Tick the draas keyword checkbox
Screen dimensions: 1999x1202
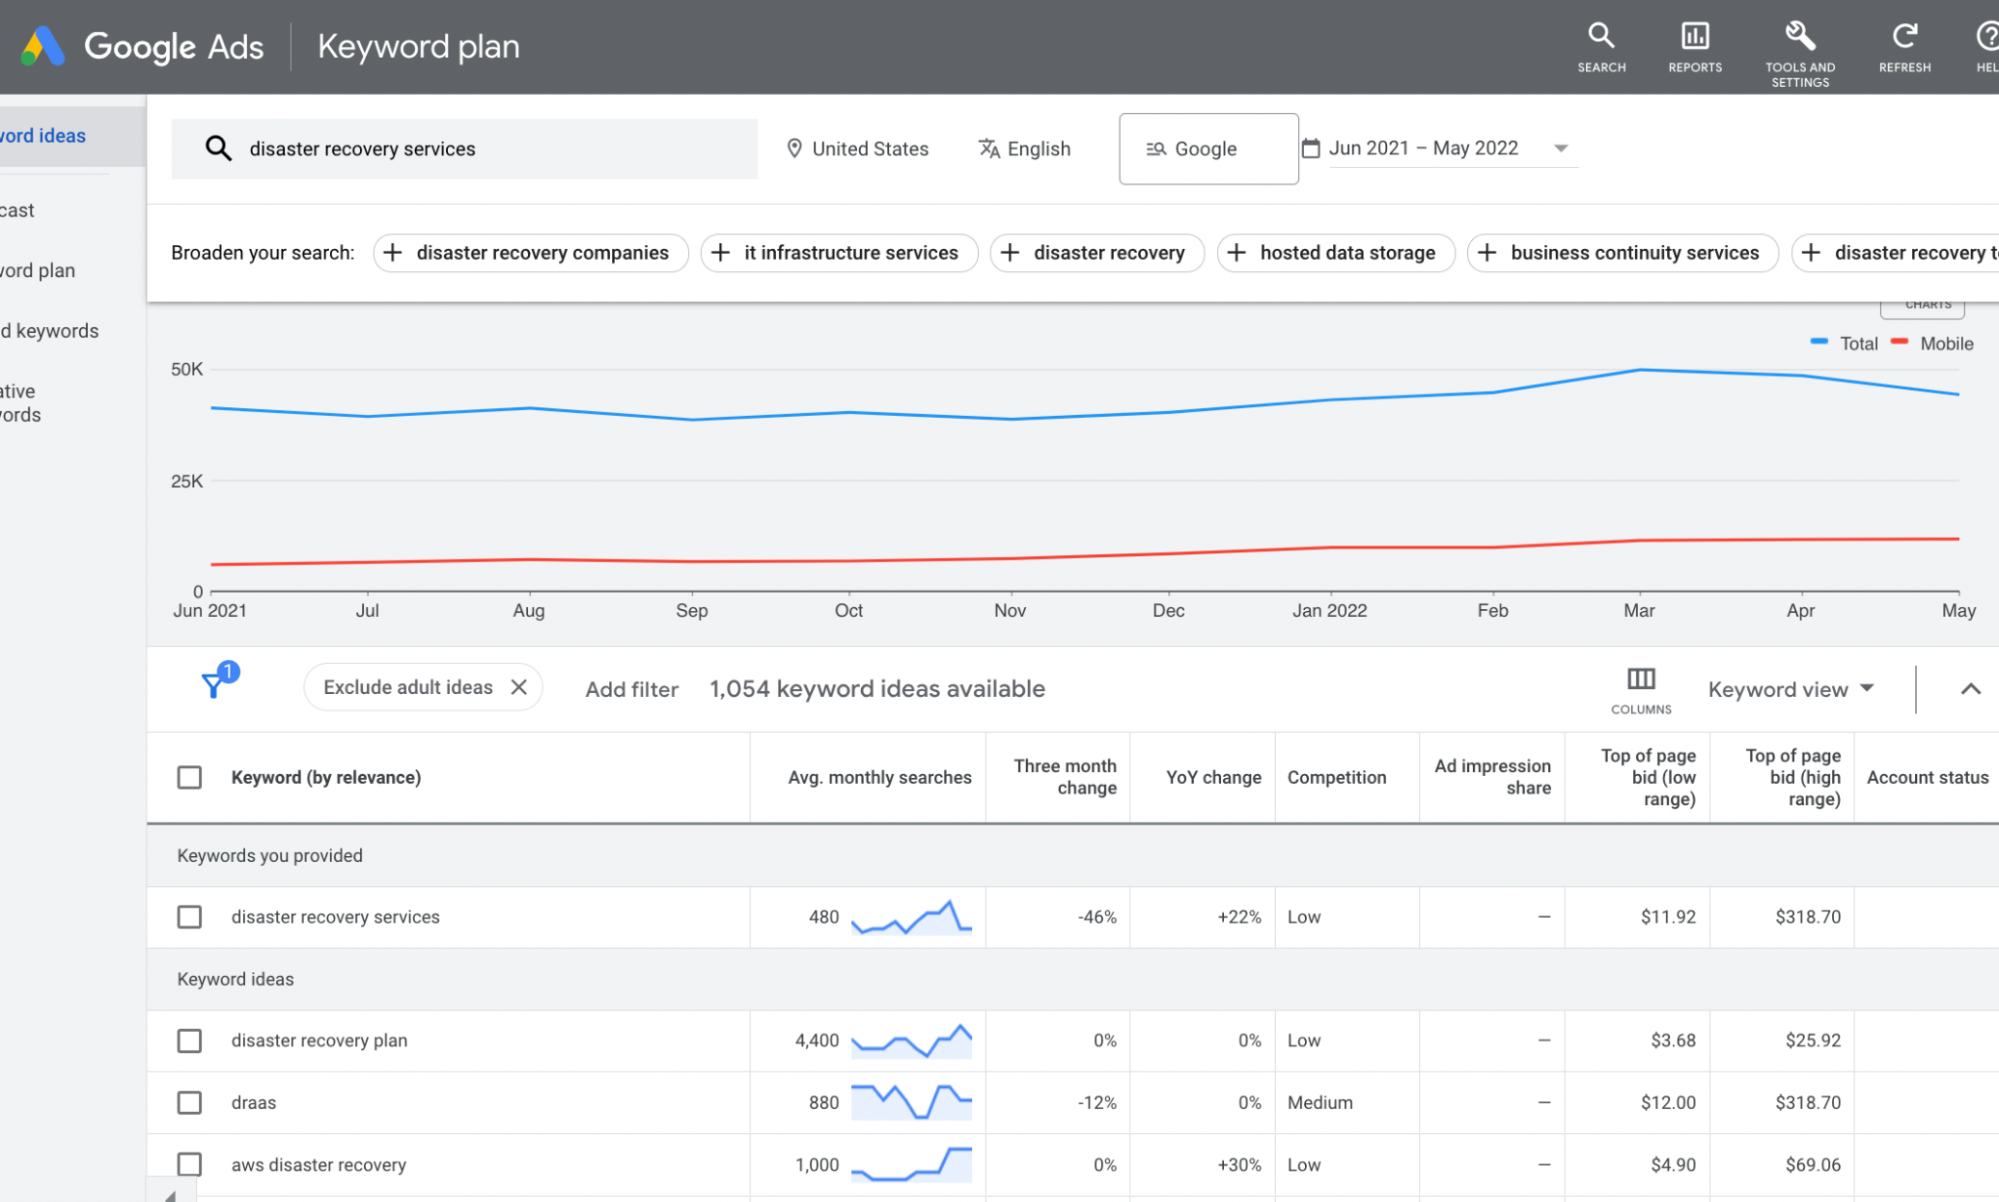[189, 1102]
